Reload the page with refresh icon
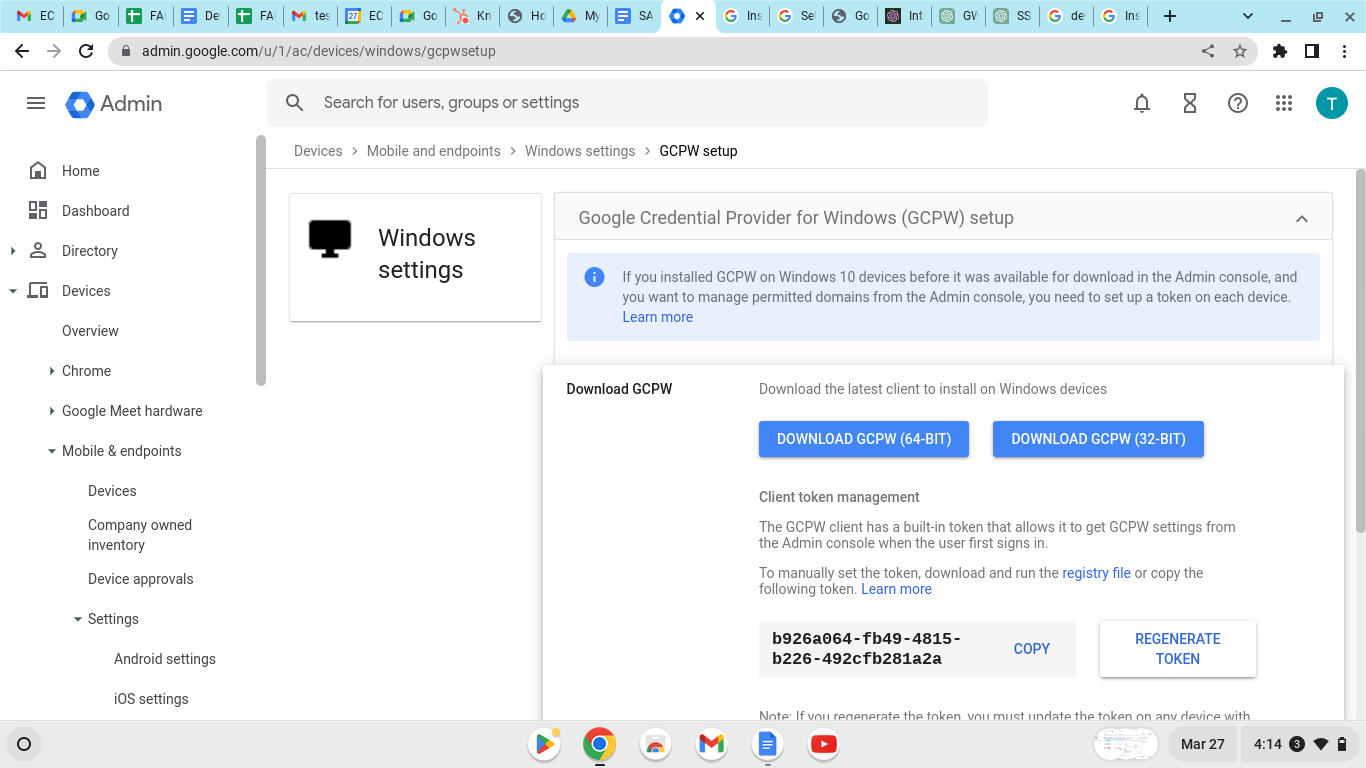 [x=86, y=51]
